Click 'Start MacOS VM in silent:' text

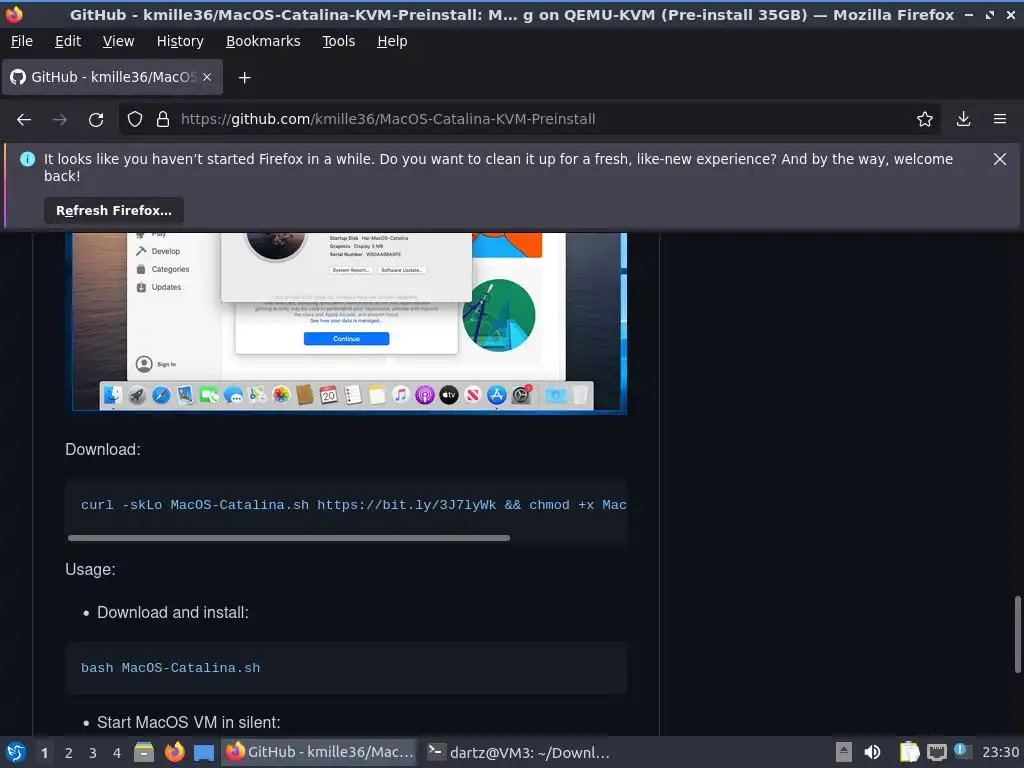click(x=188, y=722)
